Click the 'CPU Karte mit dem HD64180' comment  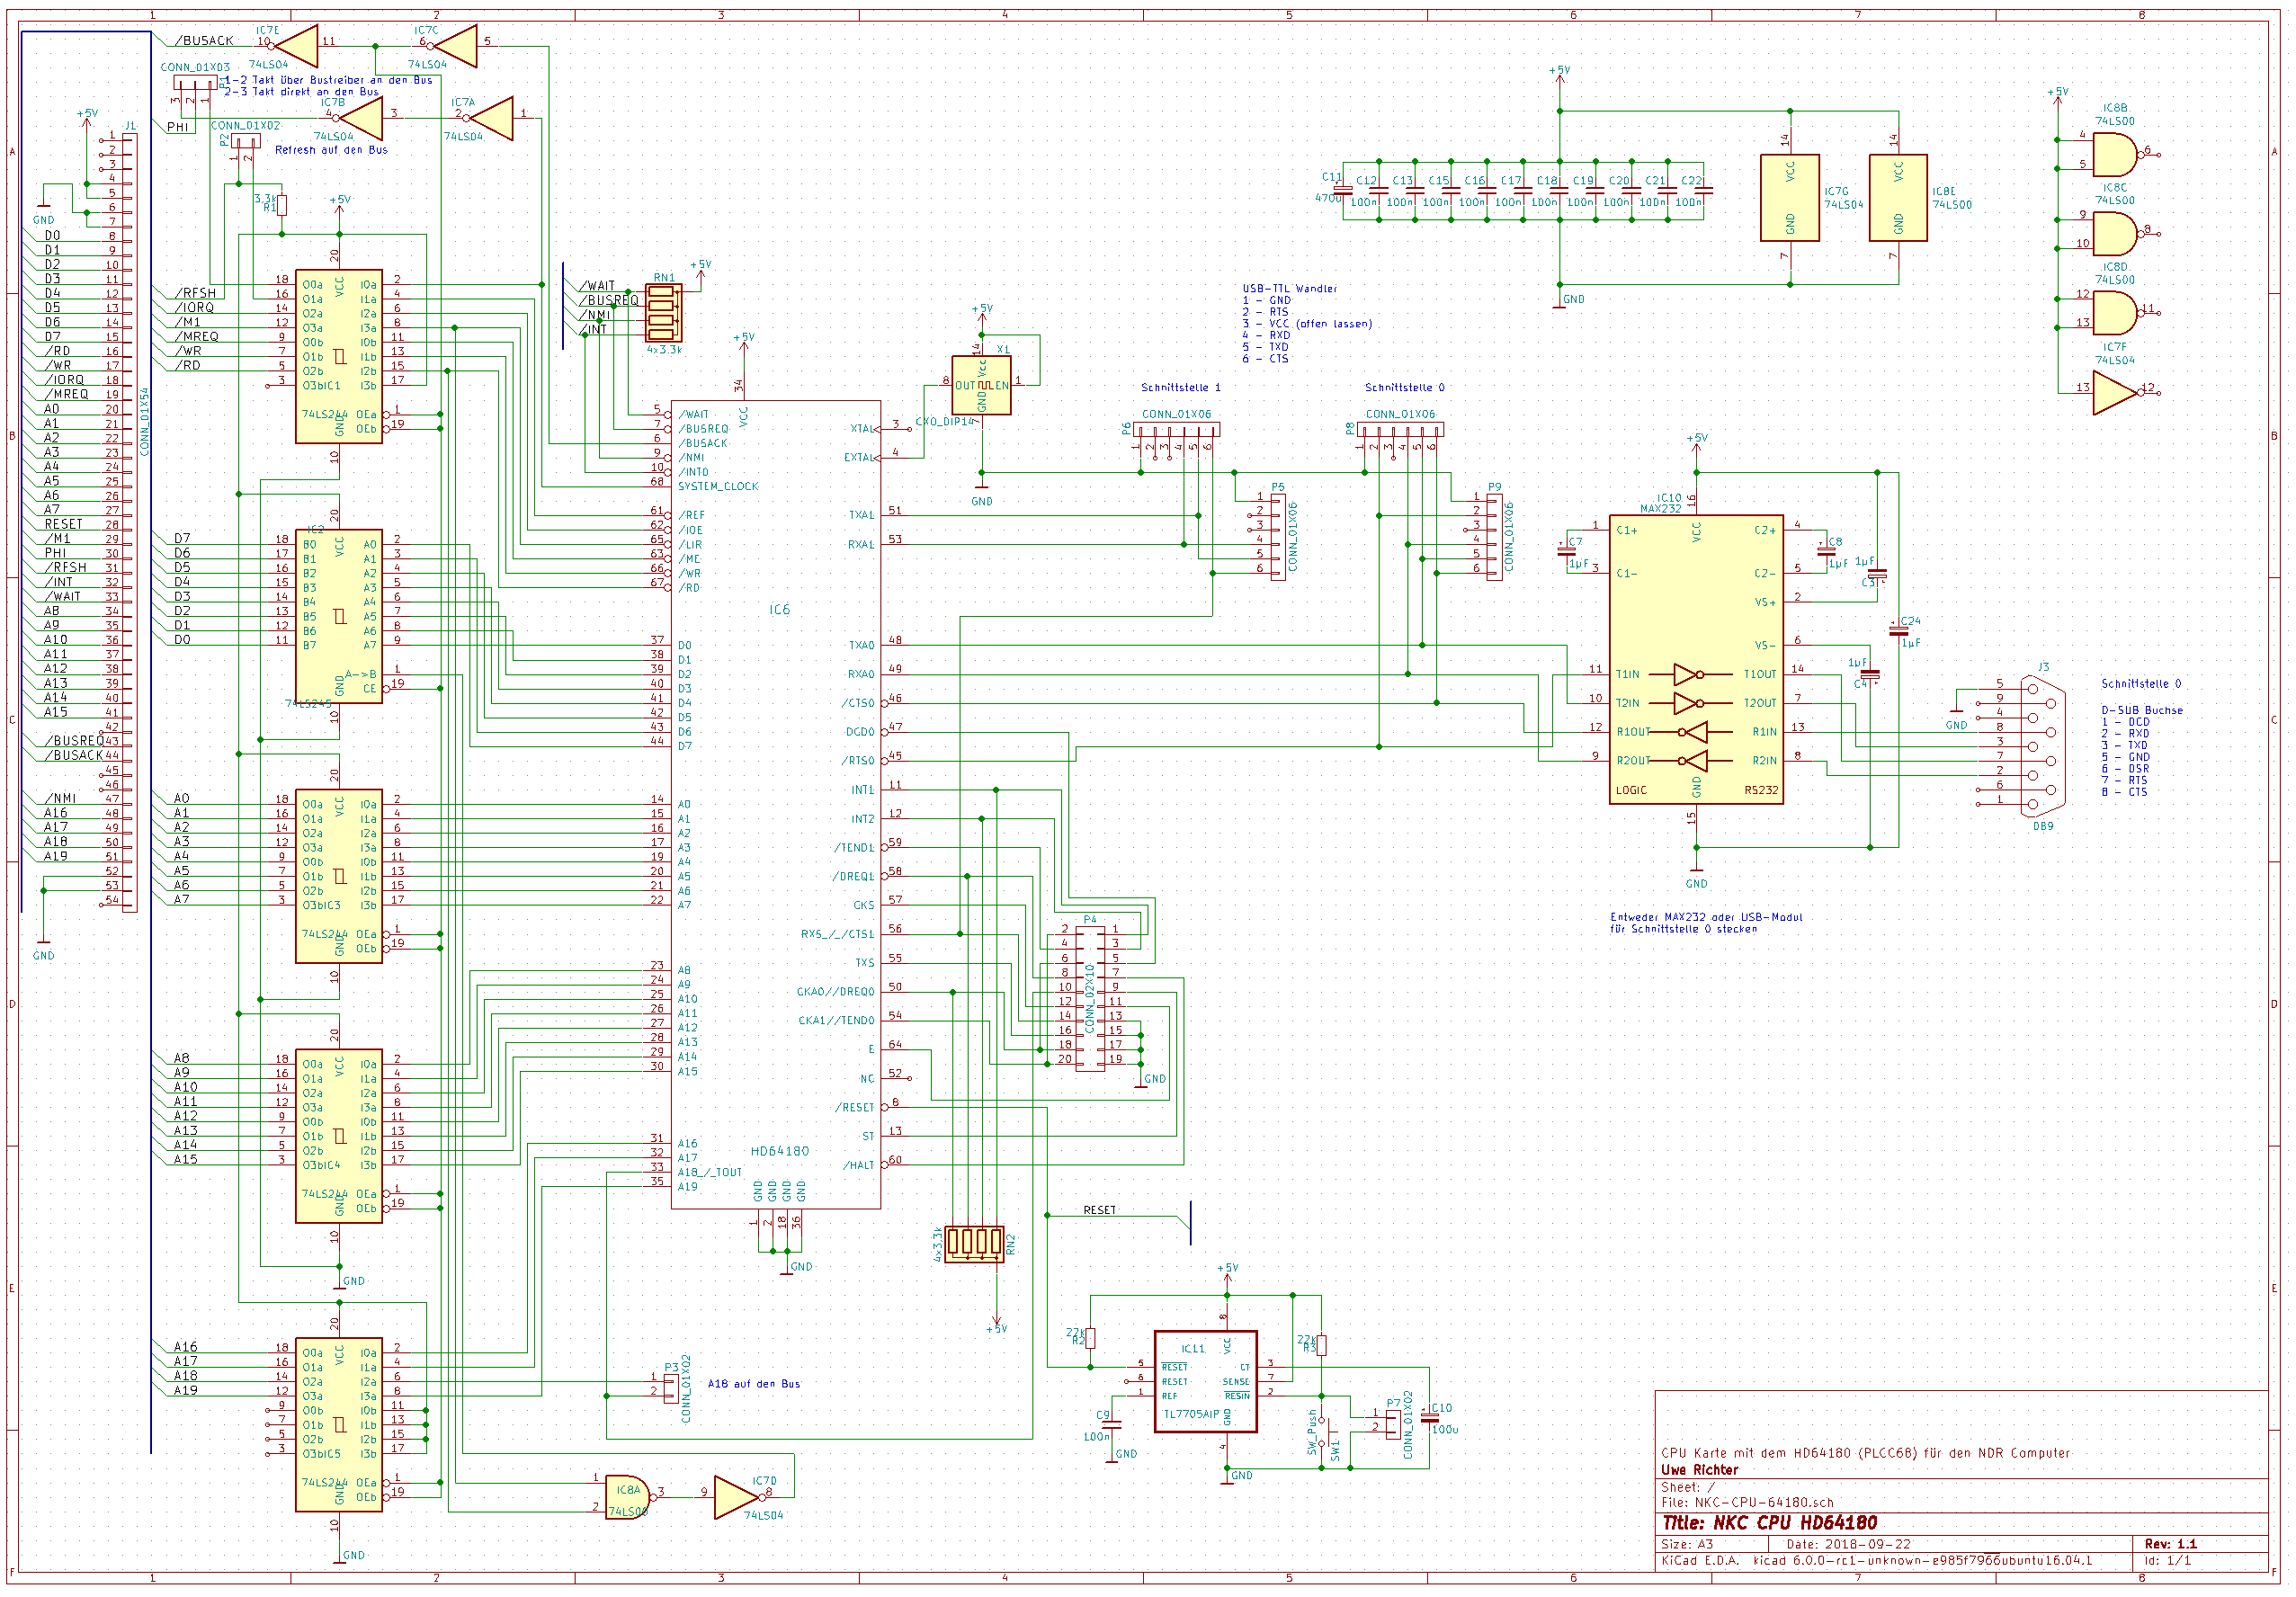1865,1453
